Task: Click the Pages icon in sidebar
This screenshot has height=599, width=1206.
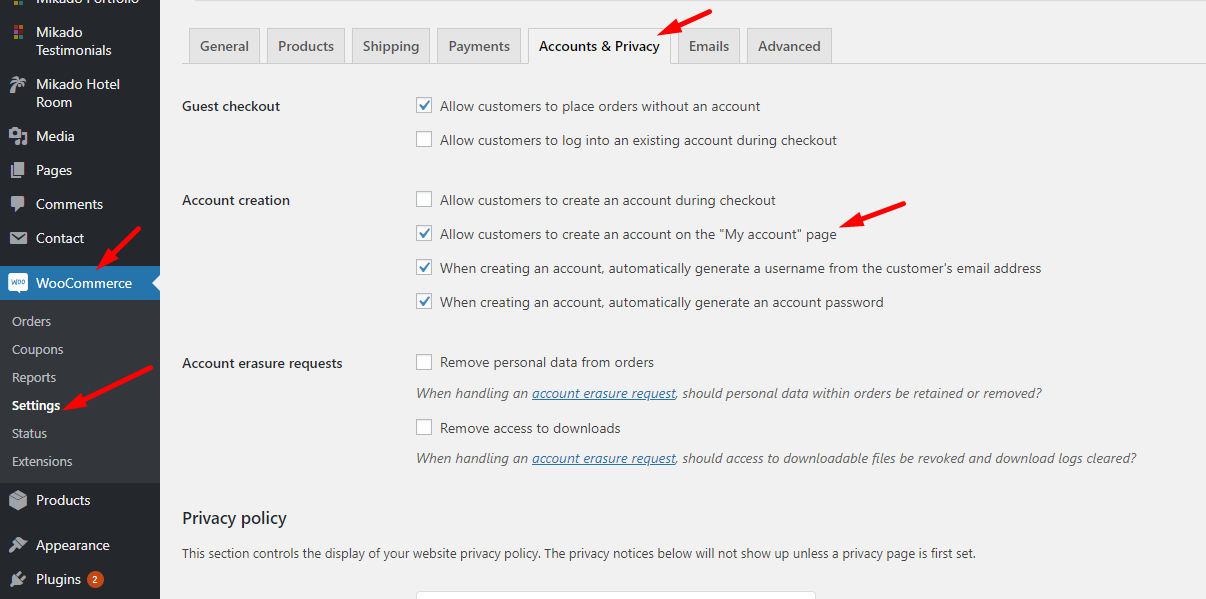Action: click(17, 170)
